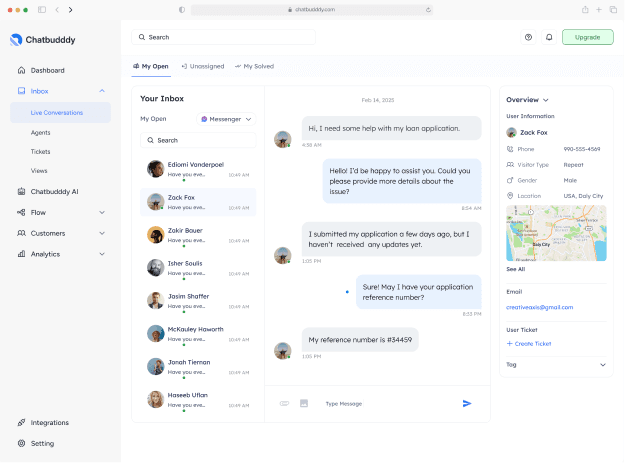Screen dimensions: 625x463
Task: Click the browser tab overview icon
Action: (613, 10)
